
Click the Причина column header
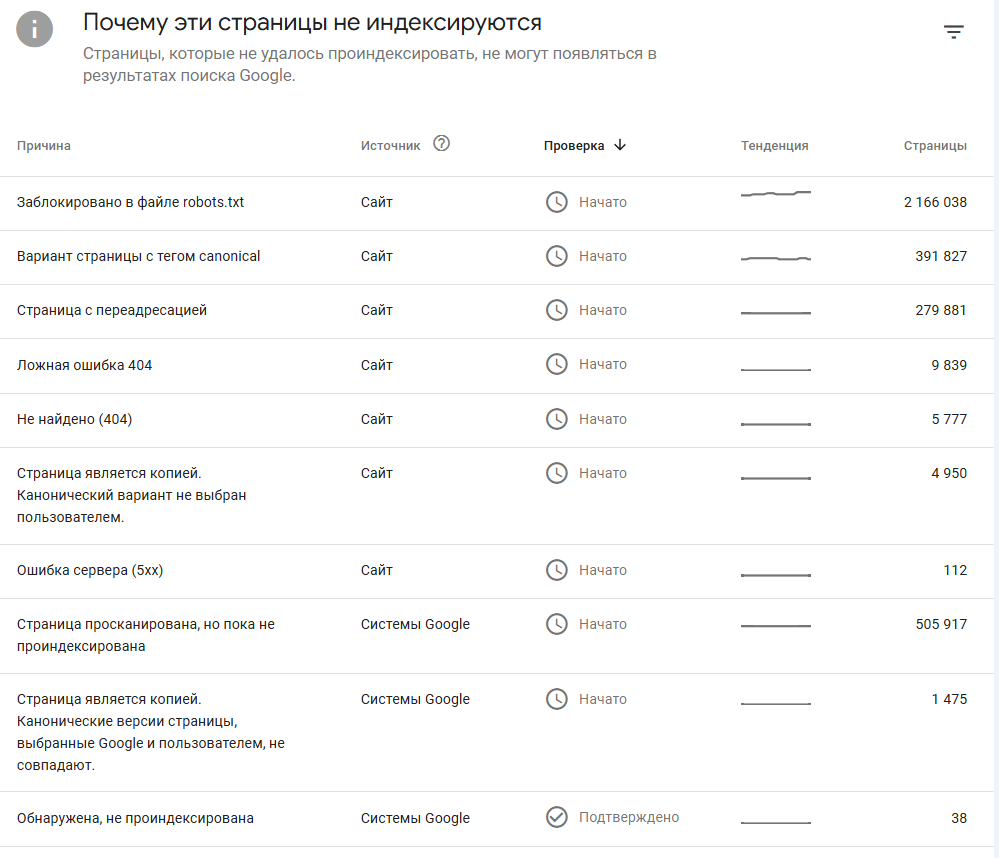point(43,146)
